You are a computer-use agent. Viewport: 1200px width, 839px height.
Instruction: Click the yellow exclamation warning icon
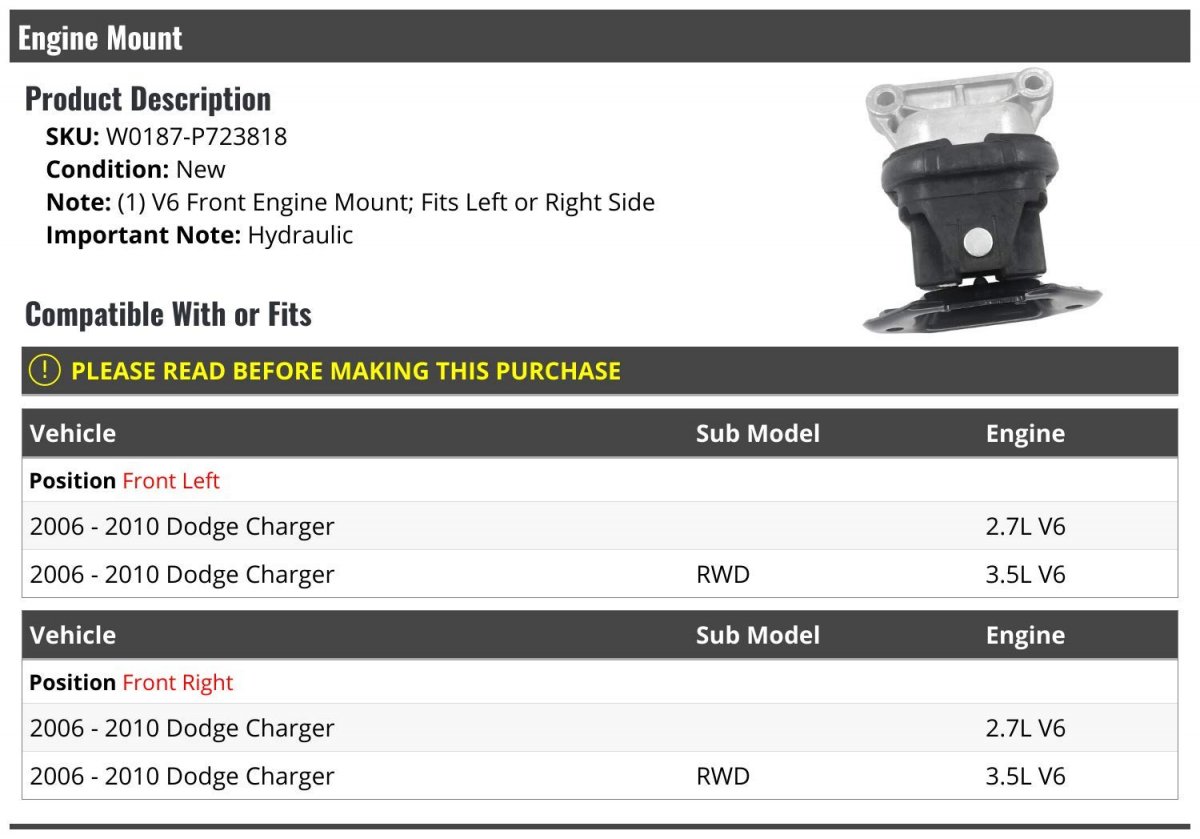pyautogui.click(x=45, y=370)
